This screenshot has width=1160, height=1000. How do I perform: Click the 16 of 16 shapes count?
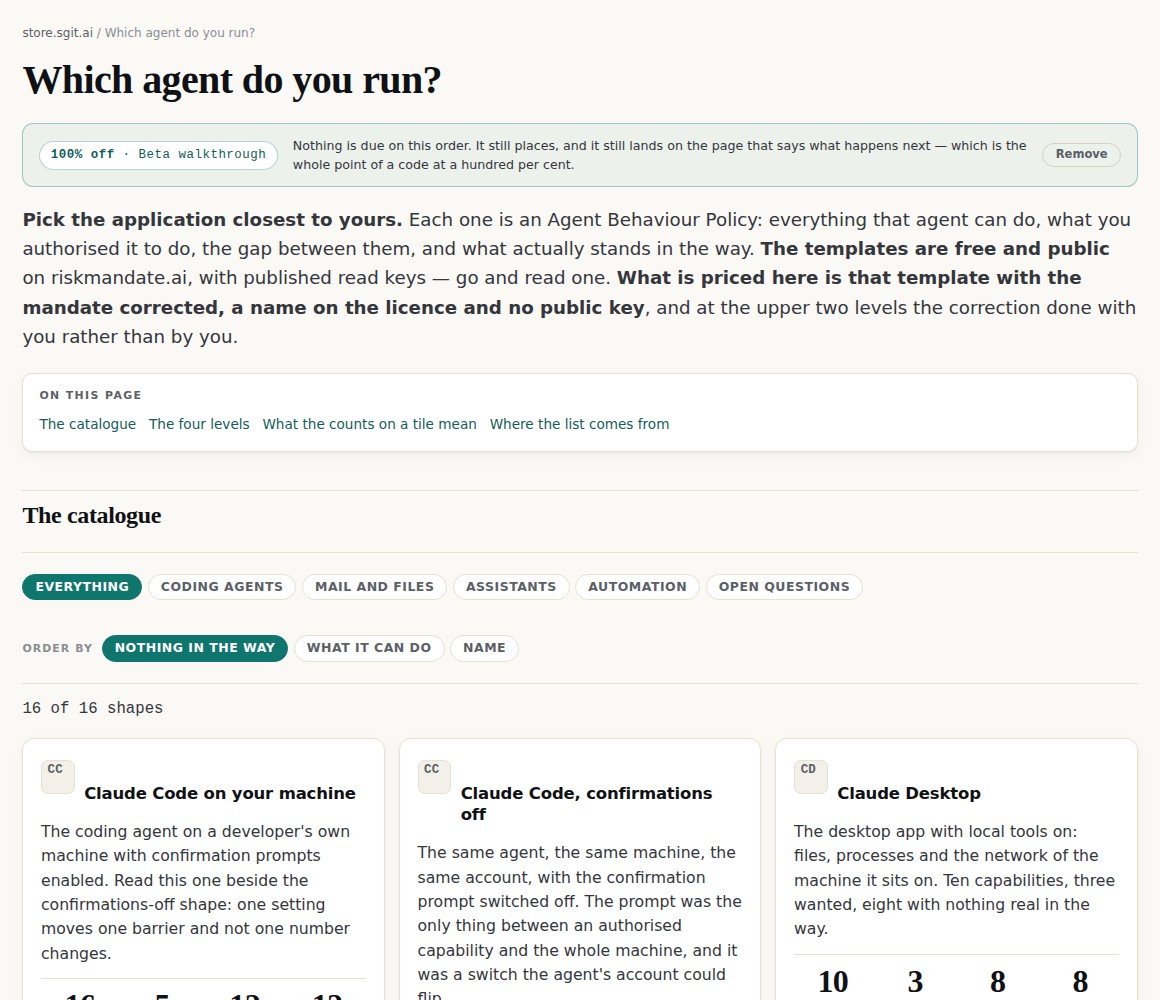coord(92,708)
